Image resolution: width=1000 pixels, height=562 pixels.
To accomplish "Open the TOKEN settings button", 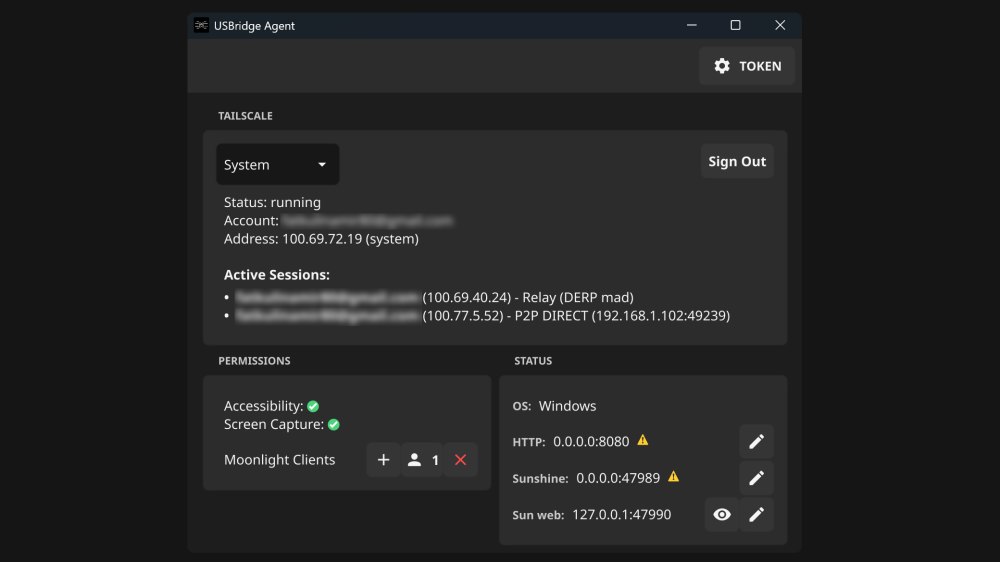I will [747, 66].
